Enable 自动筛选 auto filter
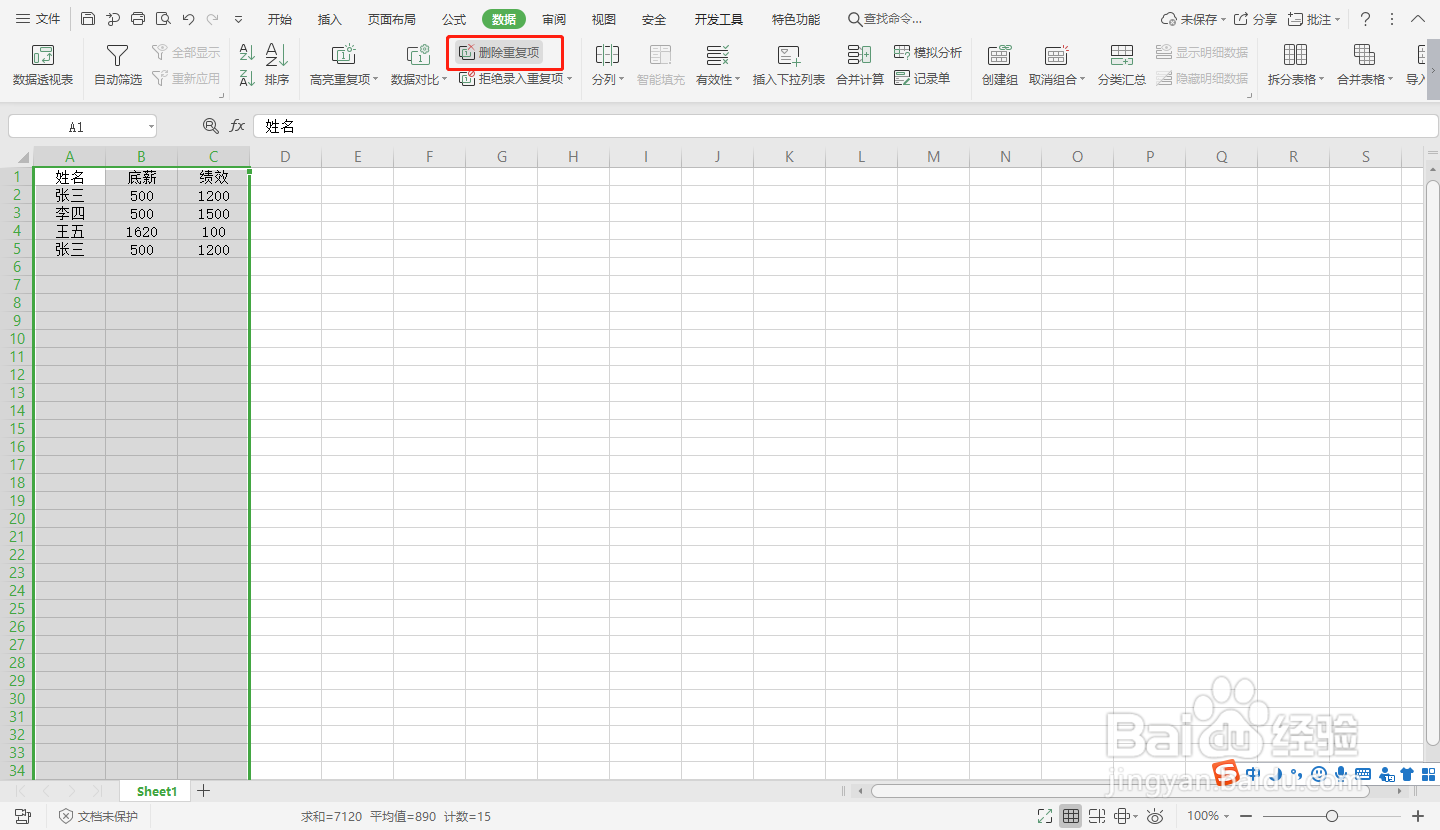Screen dimensions: 1440x830 [118, 65]
